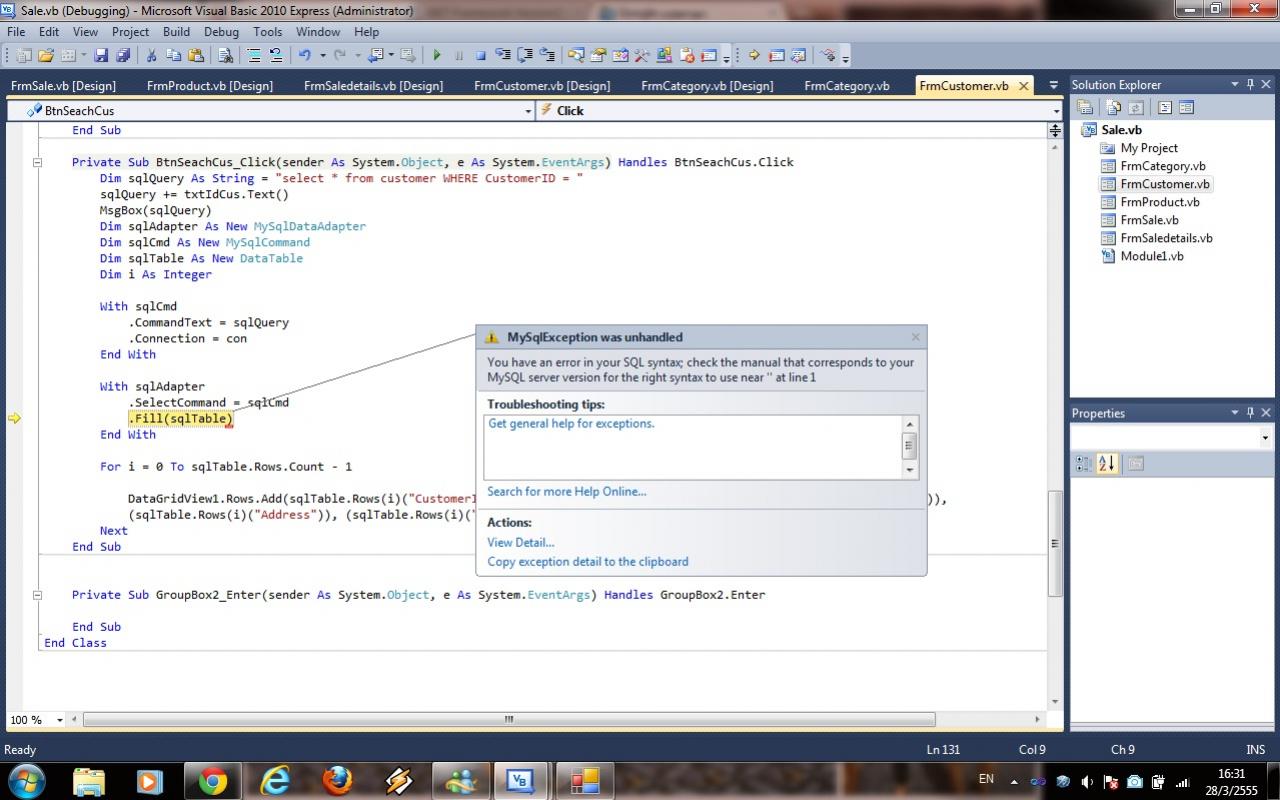Open Properties panel object selector dropdown

click(x=1265, y=438)
